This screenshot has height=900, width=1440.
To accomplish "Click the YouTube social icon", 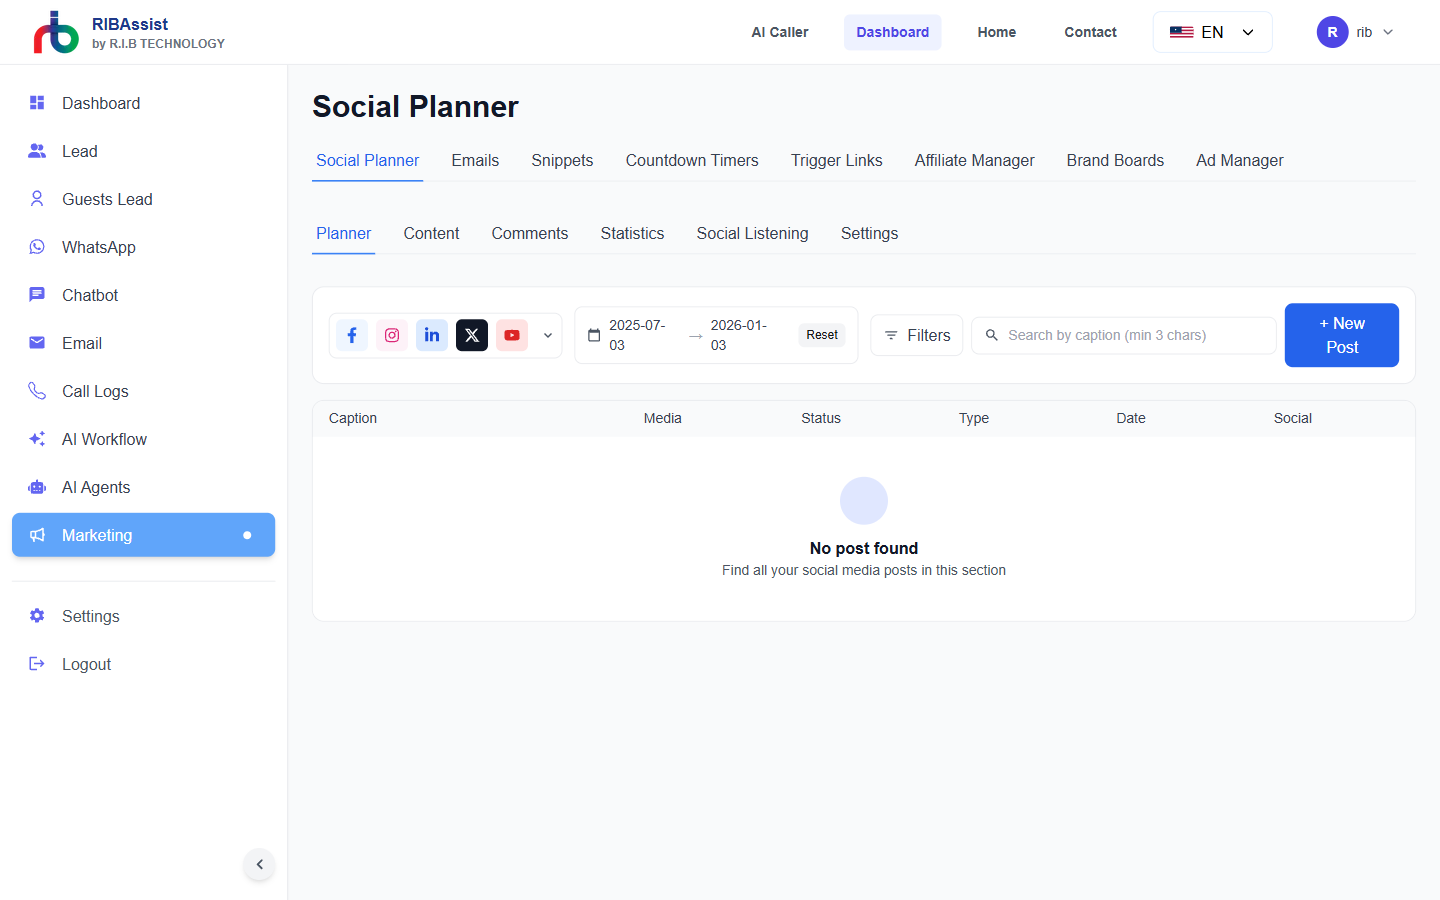I will [512, 335].
